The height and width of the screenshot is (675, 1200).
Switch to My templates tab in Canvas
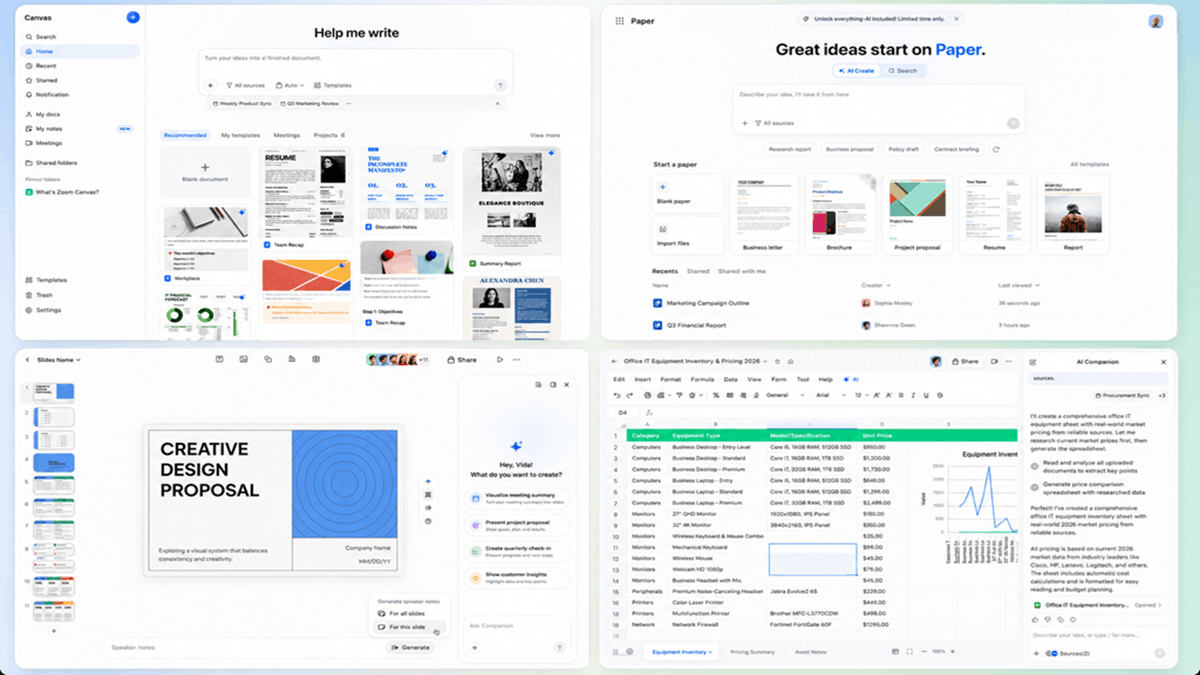pyautogui.click(x=240, y=135)
